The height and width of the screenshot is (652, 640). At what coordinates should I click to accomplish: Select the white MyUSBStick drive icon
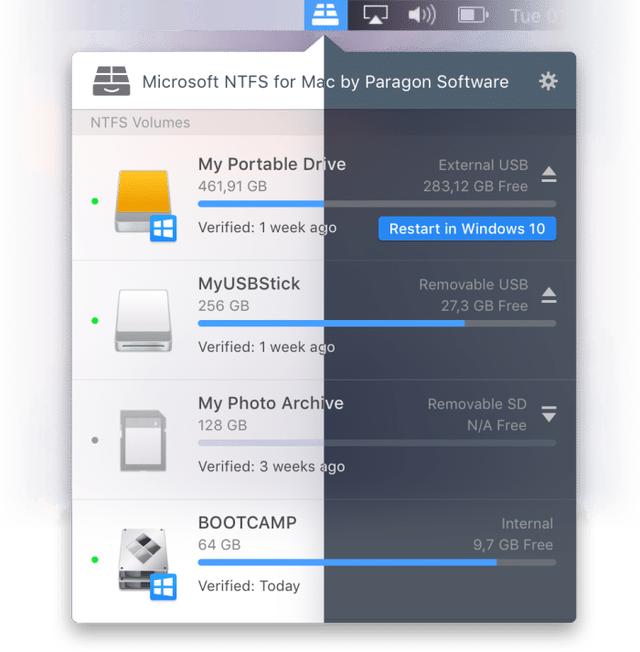click(143, 321)
